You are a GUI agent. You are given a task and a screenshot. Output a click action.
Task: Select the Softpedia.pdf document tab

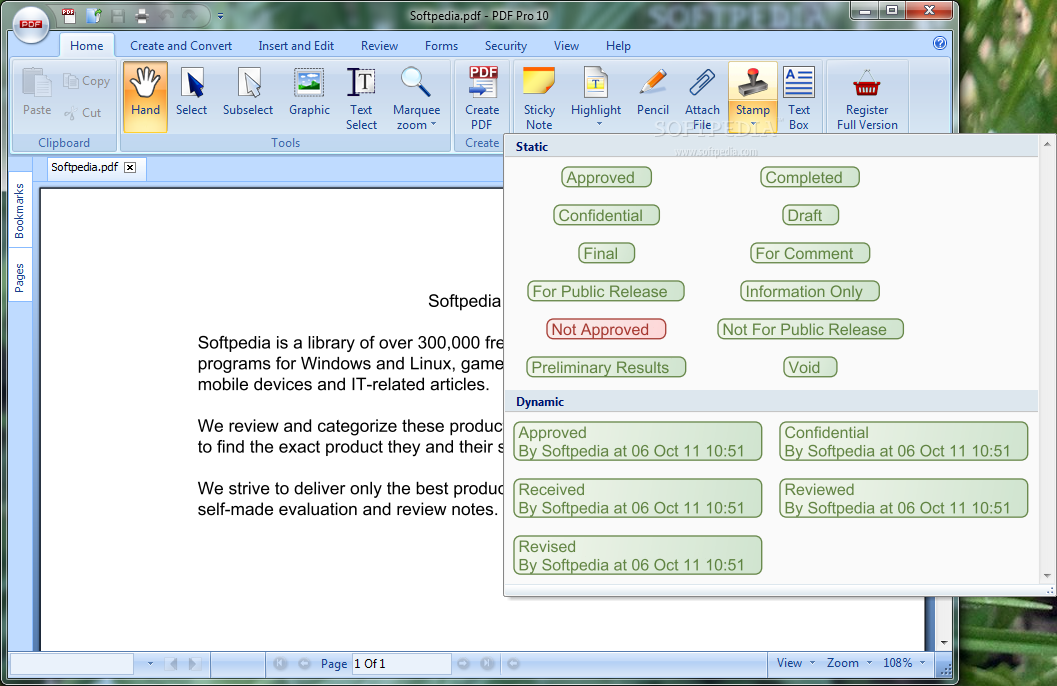coord(84,167)
